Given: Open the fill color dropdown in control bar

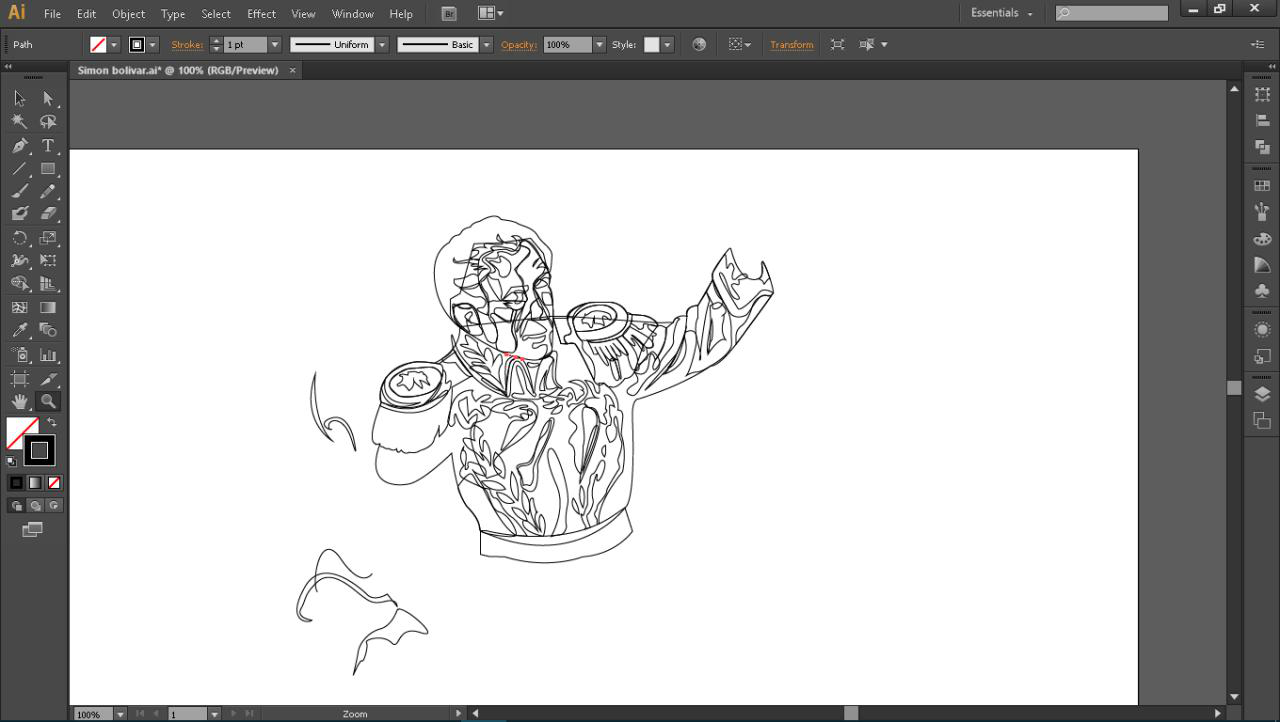Looking at the screenshot, I should (114, 45).
